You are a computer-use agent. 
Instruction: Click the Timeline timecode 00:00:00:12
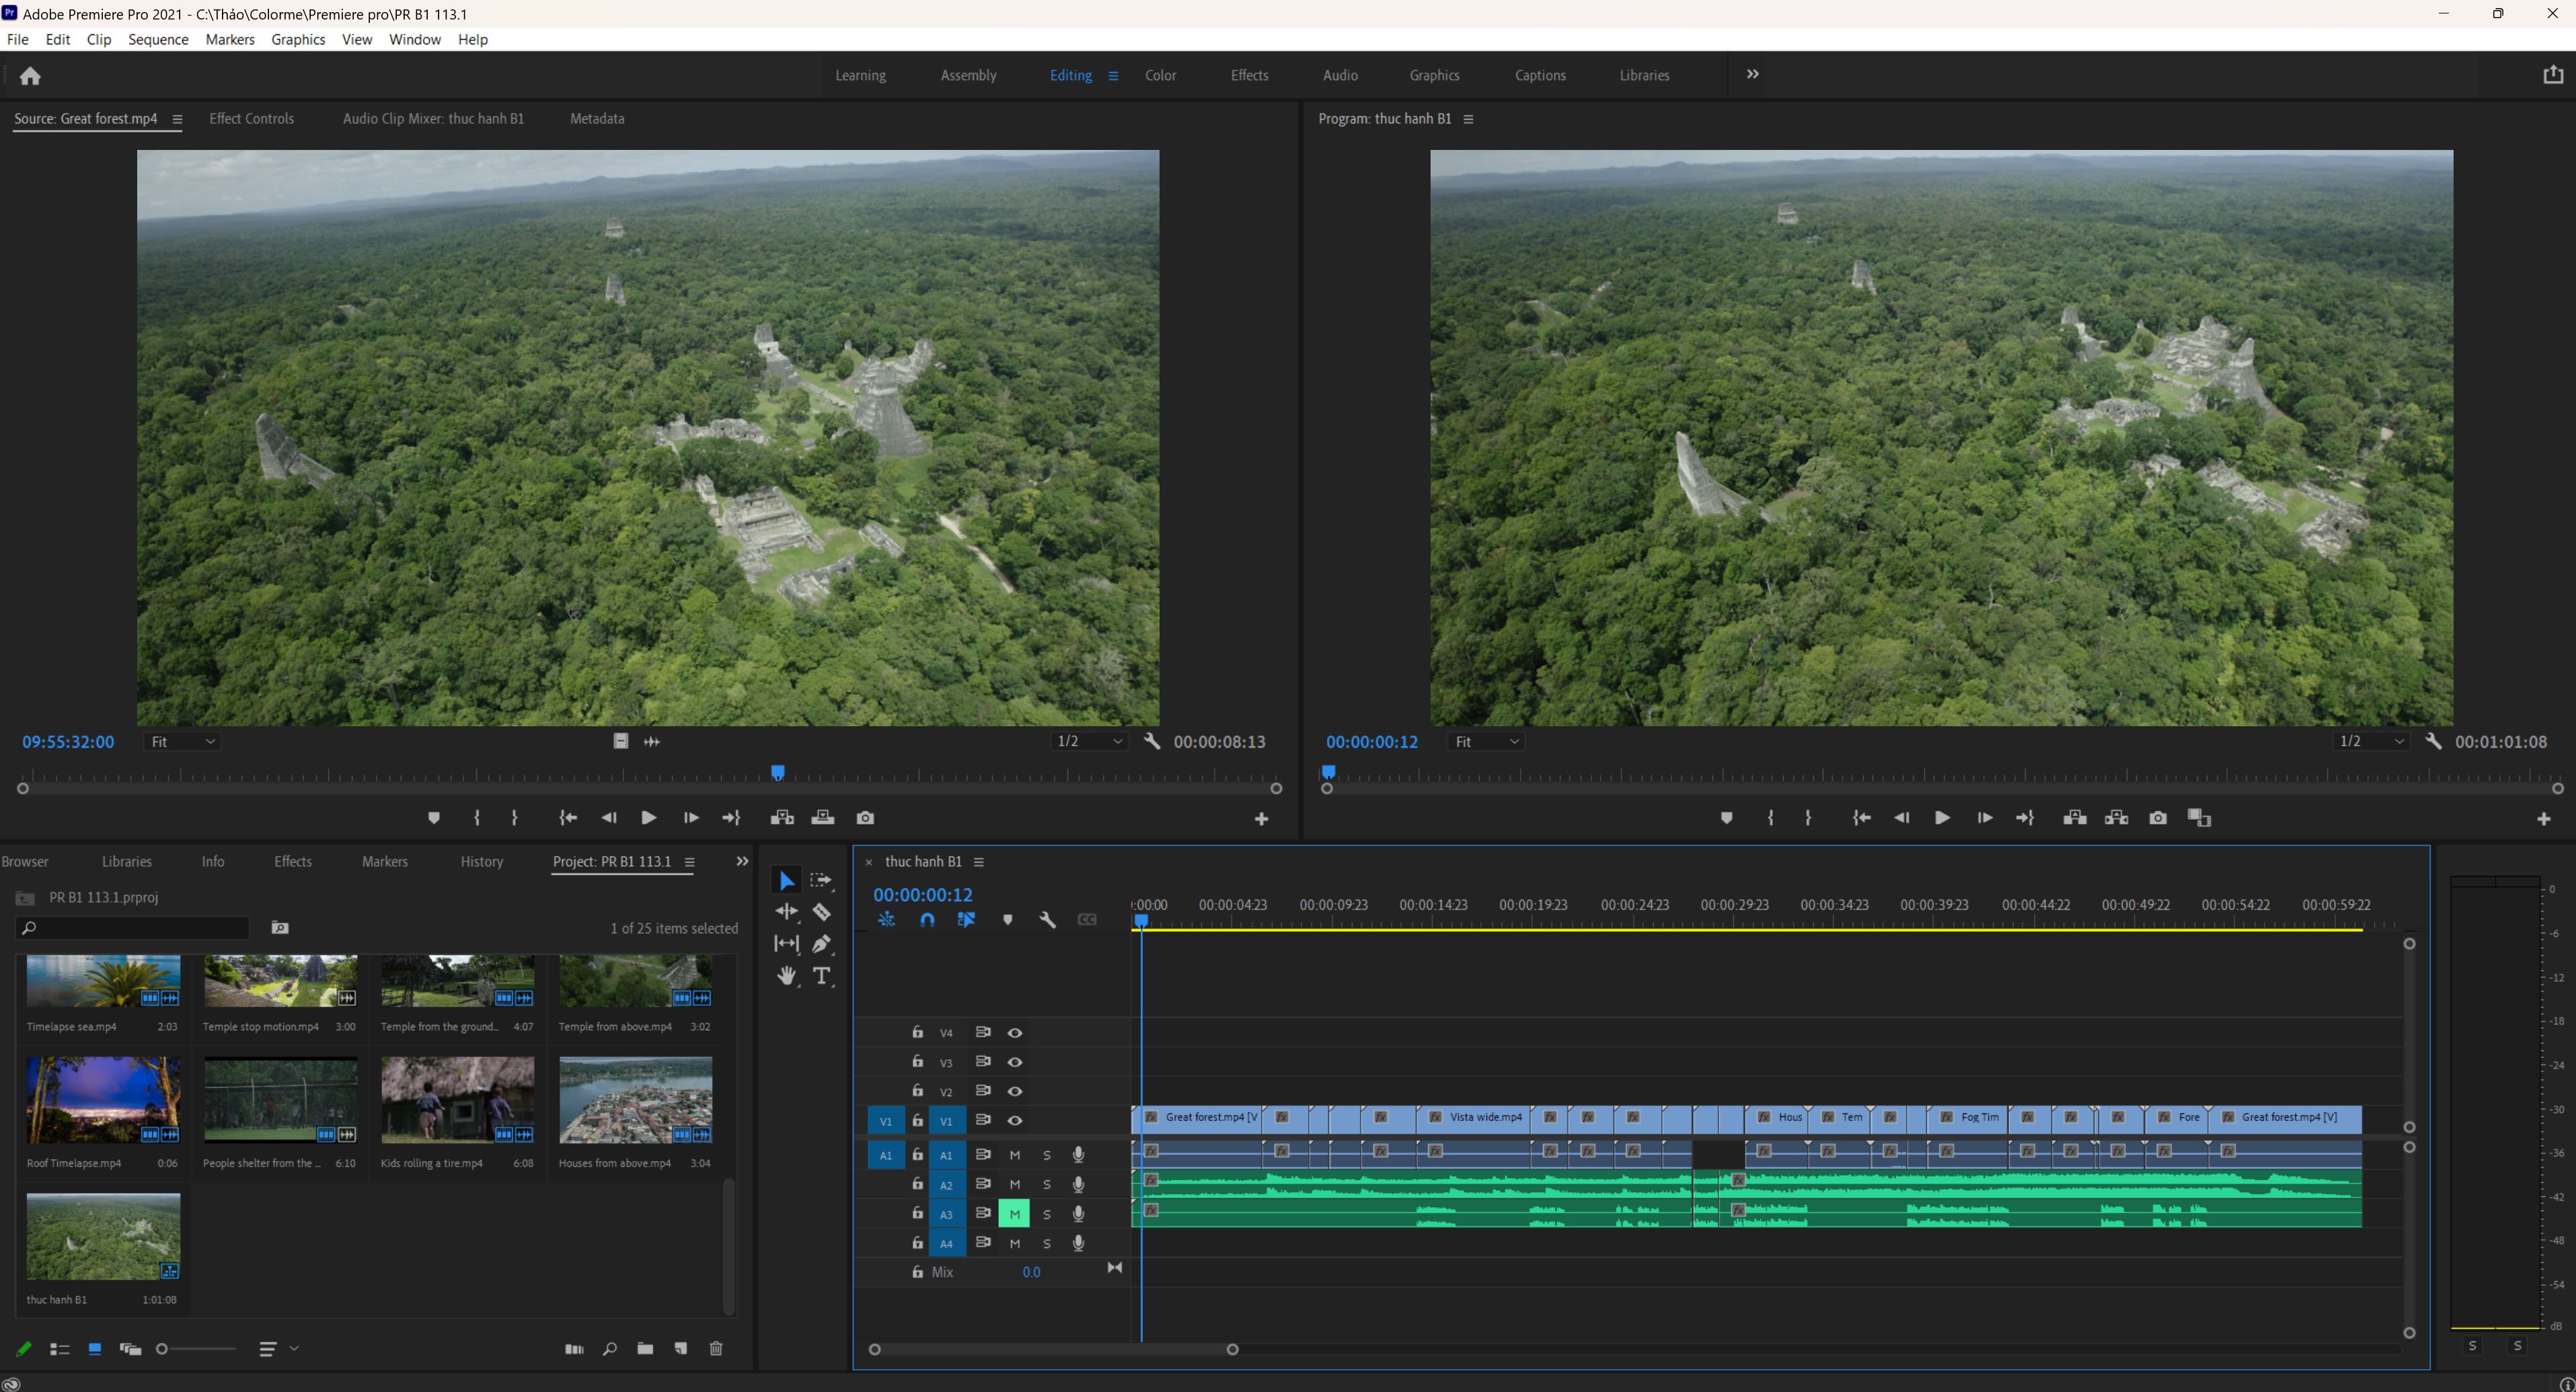[922, 895]
